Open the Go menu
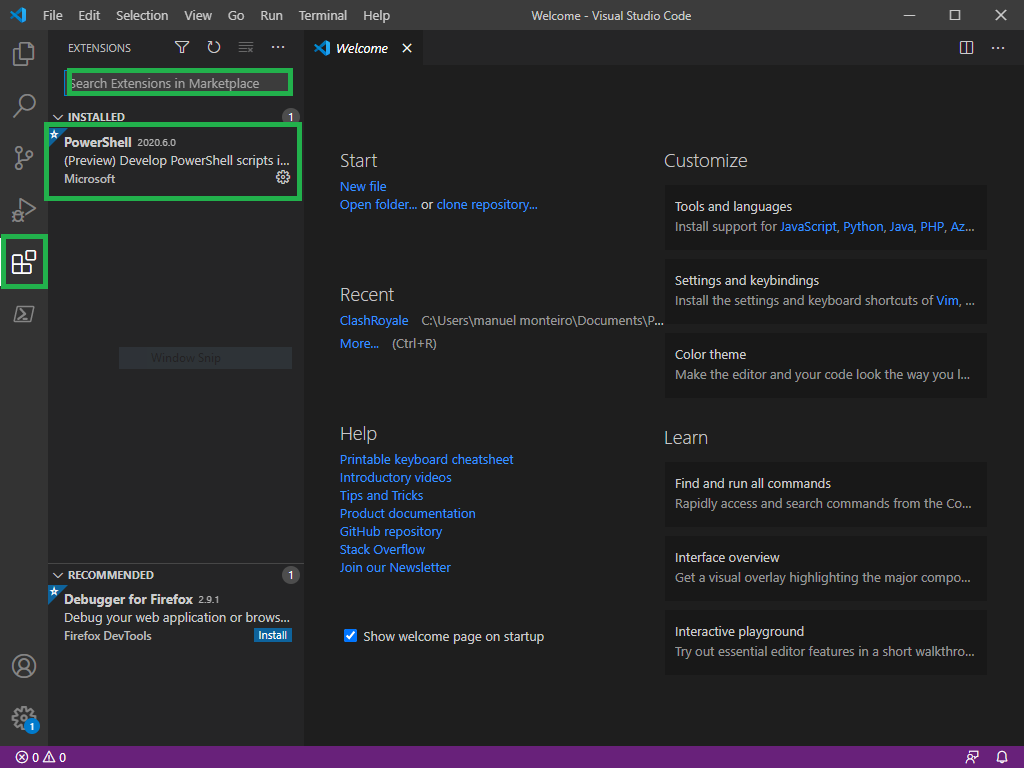The height and width of the screenshot is (768, 1024). 236,15
